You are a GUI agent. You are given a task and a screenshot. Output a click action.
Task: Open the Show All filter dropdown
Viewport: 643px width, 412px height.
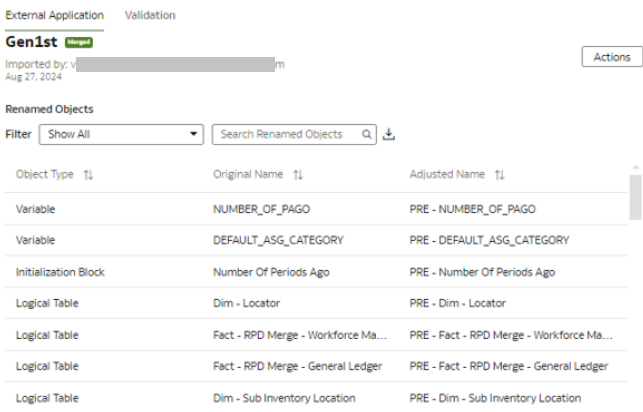(120, 134)
